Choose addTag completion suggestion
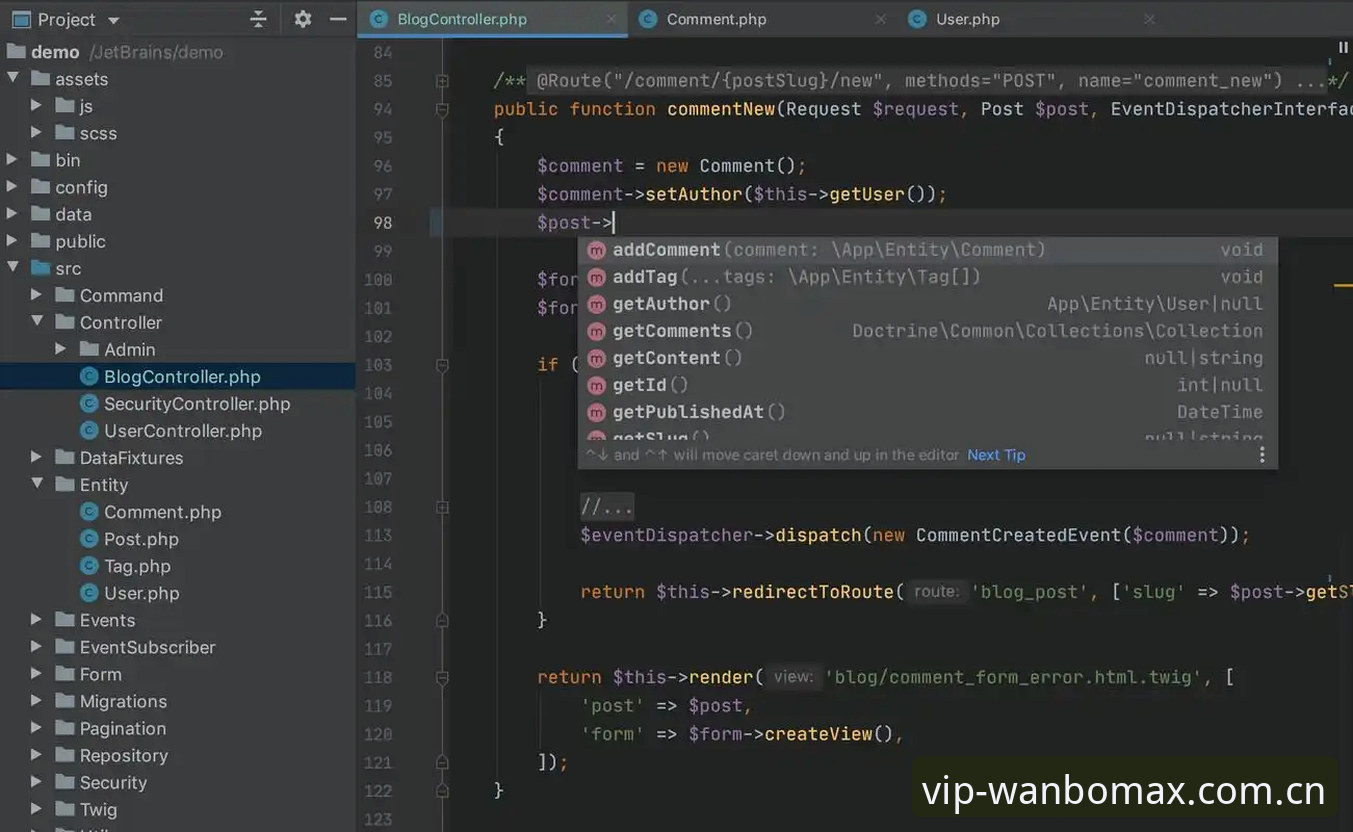The width and height of the screenshot is (1353, 832). pyautogui.click(x=927, y=276)
